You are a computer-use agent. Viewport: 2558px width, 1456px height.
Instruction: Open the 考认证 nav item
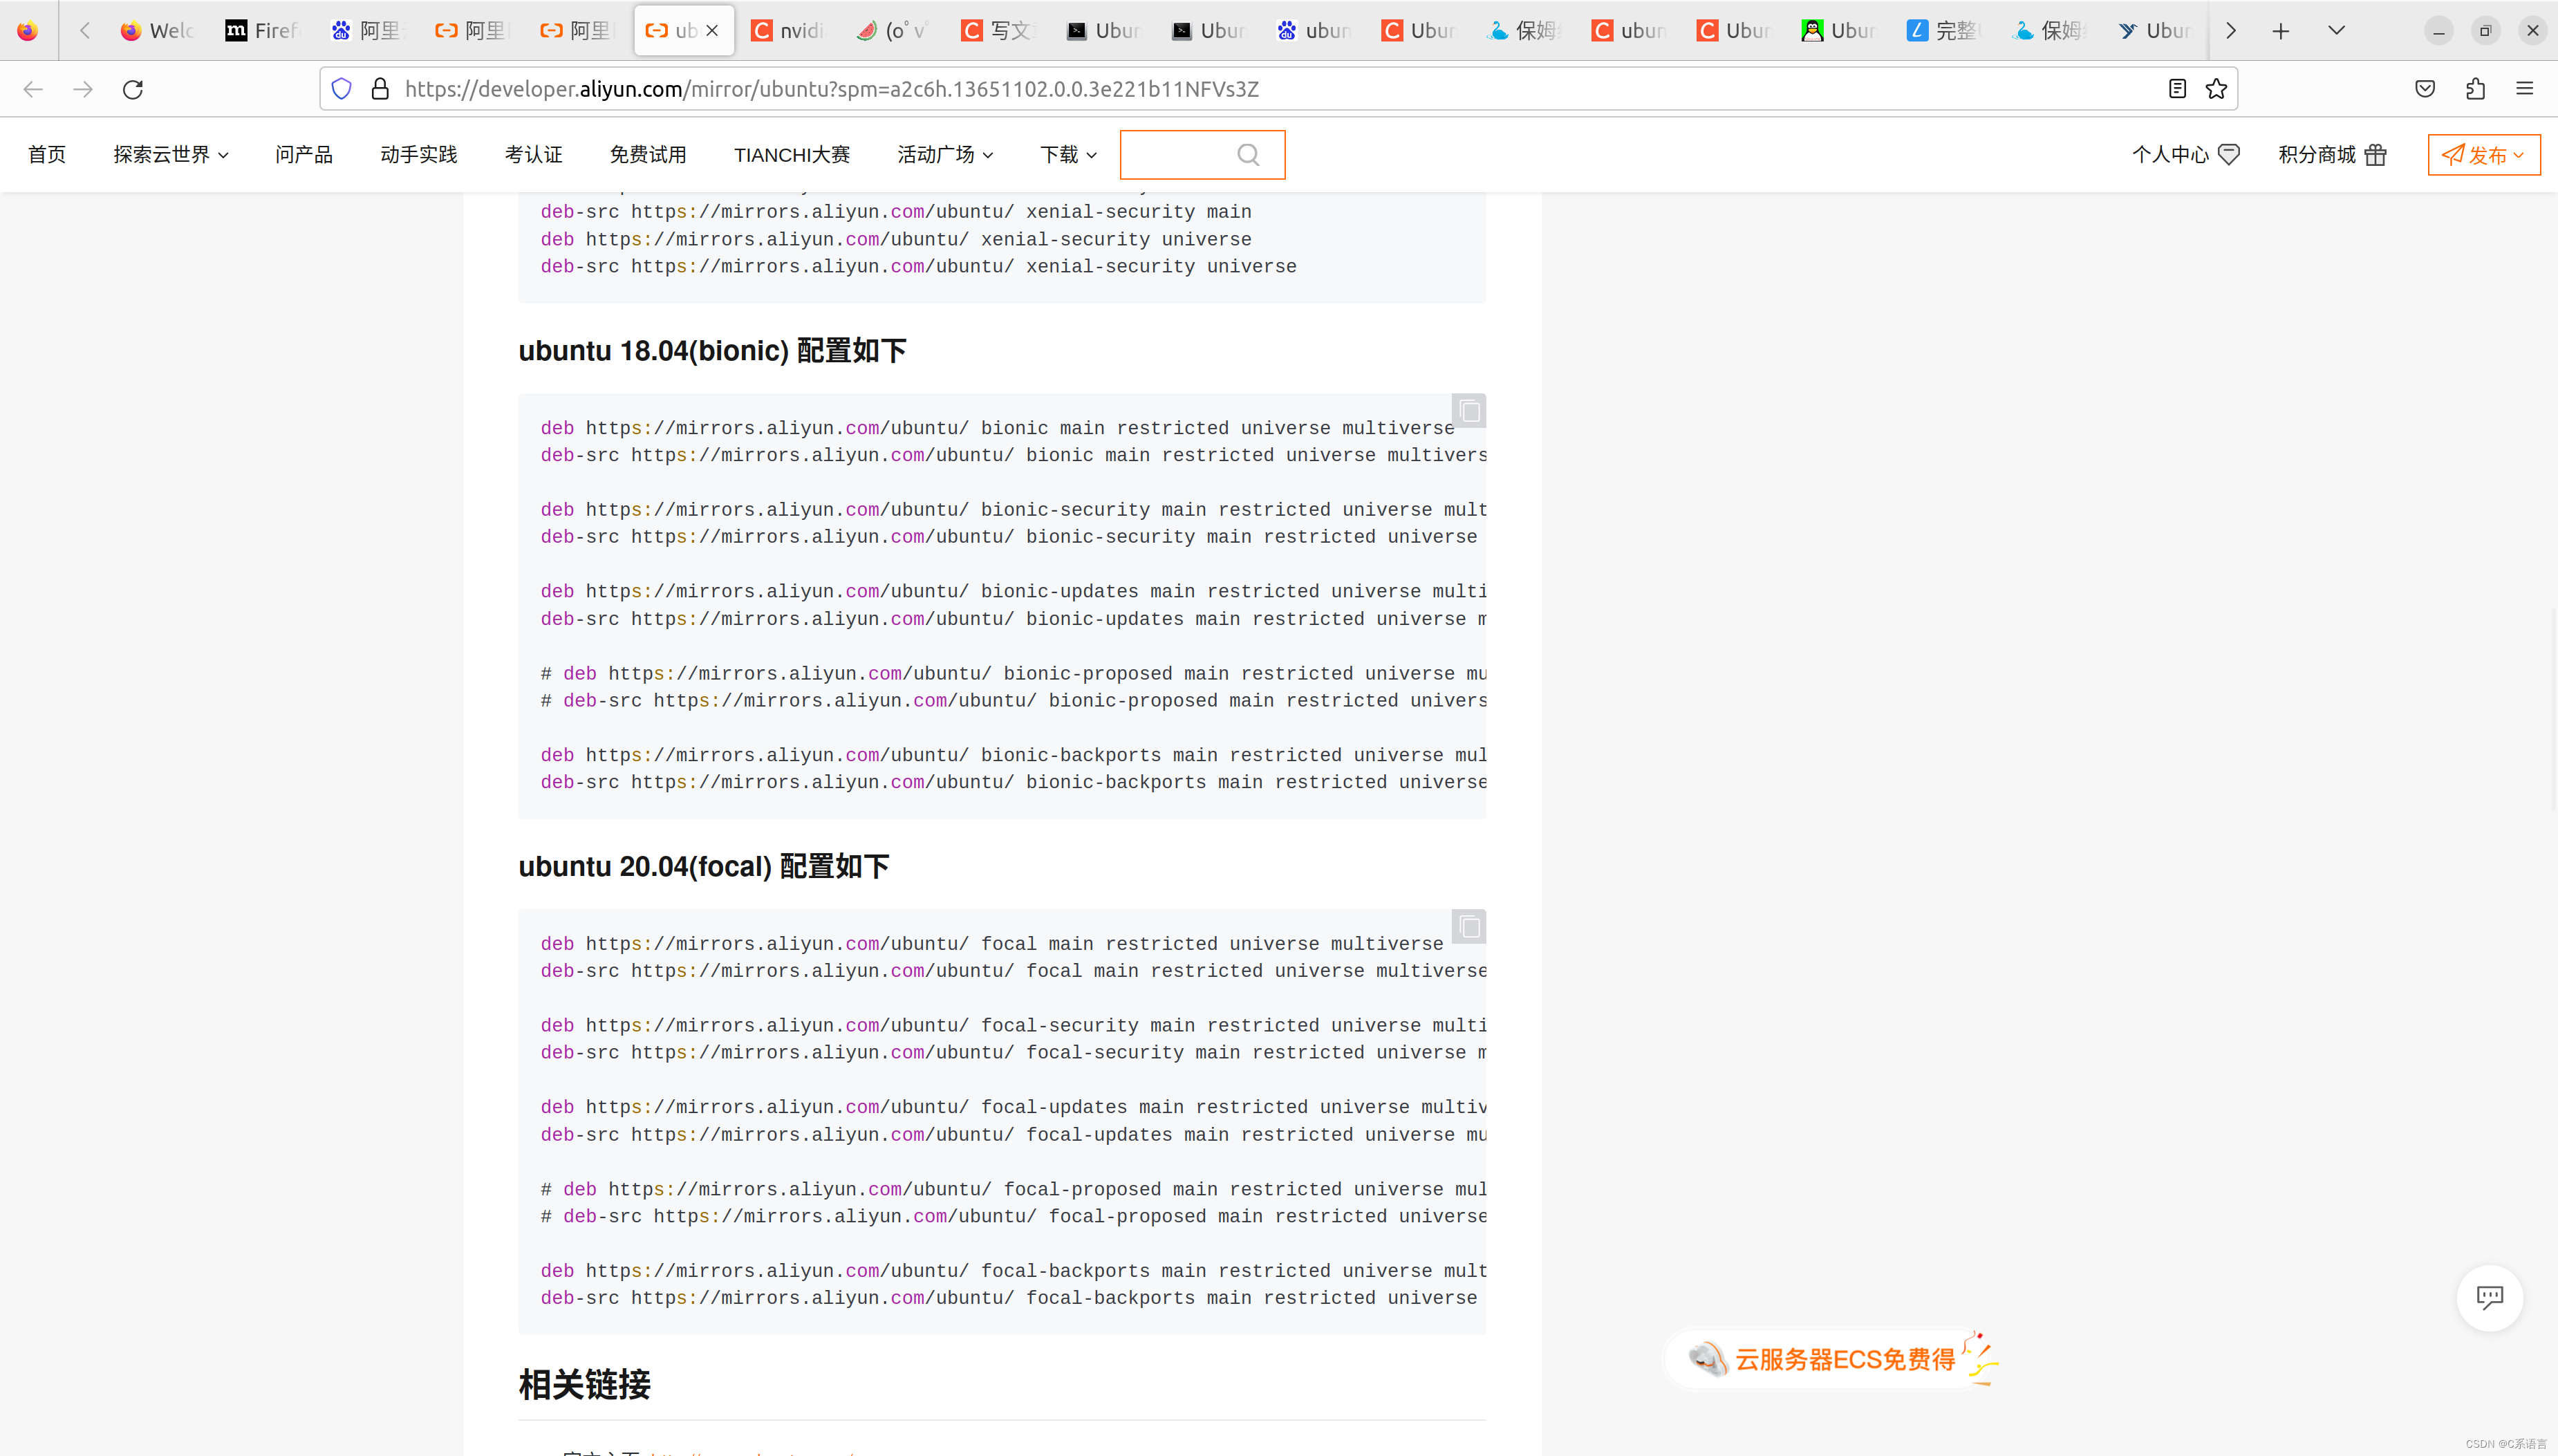click(534, 155)
